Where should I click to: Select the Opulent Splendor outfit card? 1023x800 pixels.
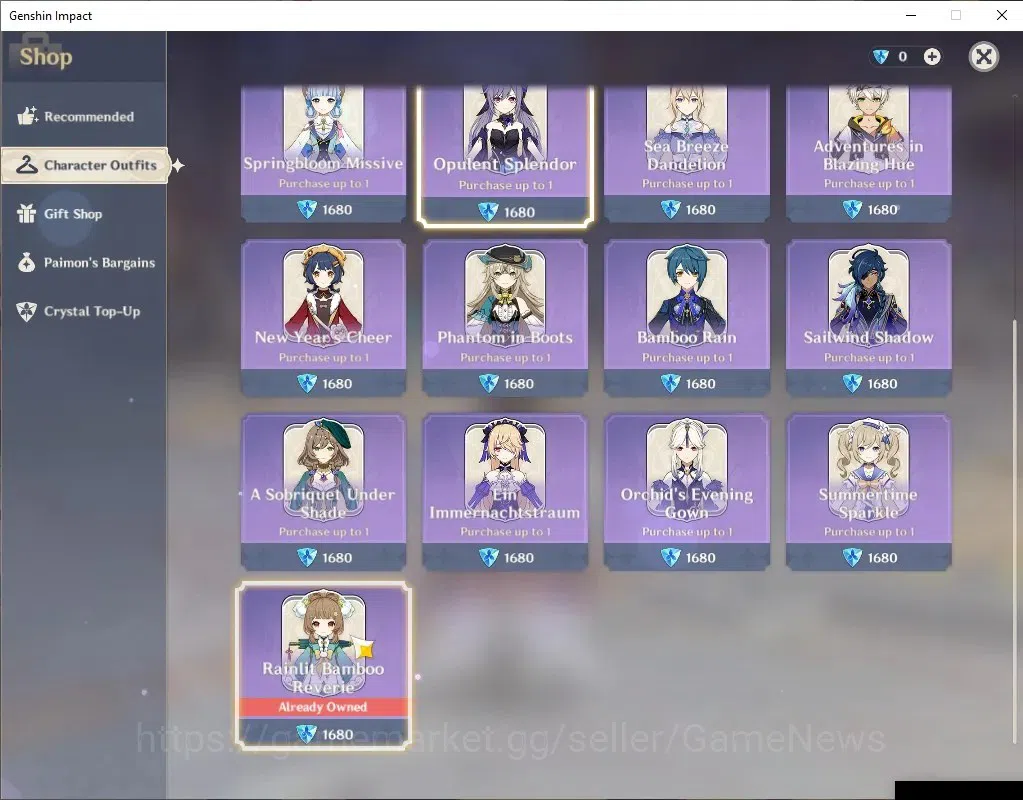505,155
